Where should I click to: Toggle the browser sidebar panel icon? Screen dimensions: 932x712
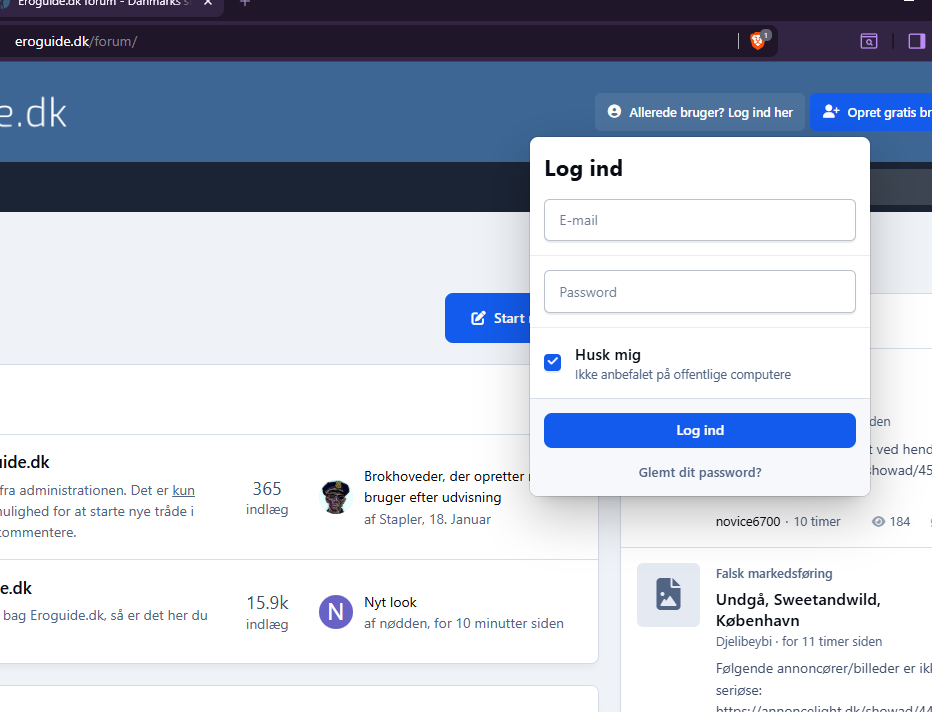tap(917, 41)
